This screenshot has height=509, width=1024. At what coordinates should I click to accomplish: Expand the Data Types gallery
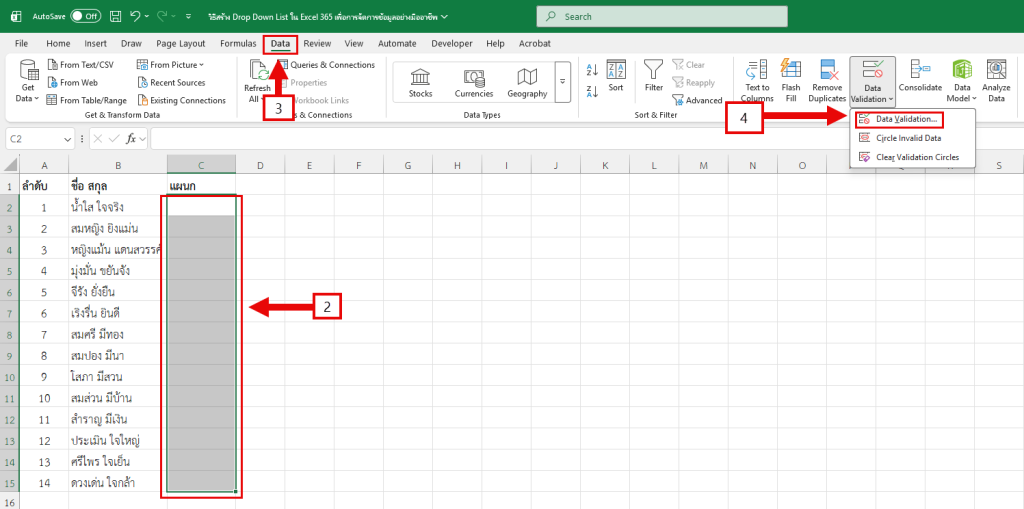[562, 82]
